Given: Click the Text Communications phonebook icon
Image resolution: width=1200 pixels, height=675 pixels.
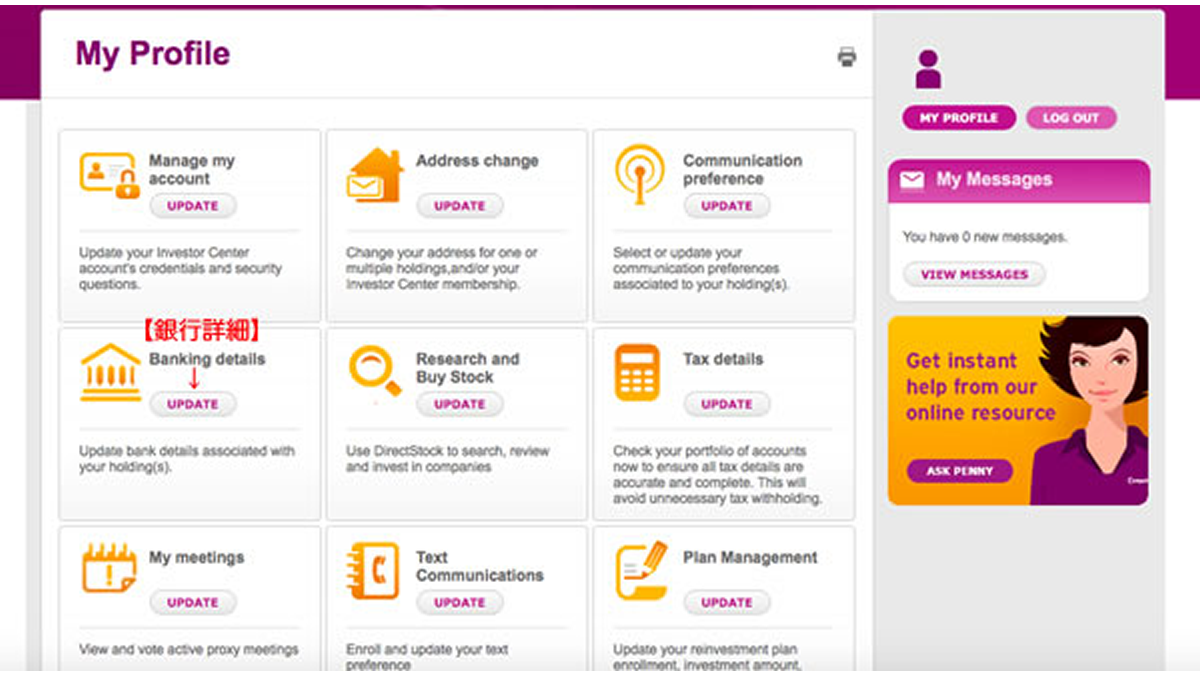Looking at the screenshot, I should point(373,571).
